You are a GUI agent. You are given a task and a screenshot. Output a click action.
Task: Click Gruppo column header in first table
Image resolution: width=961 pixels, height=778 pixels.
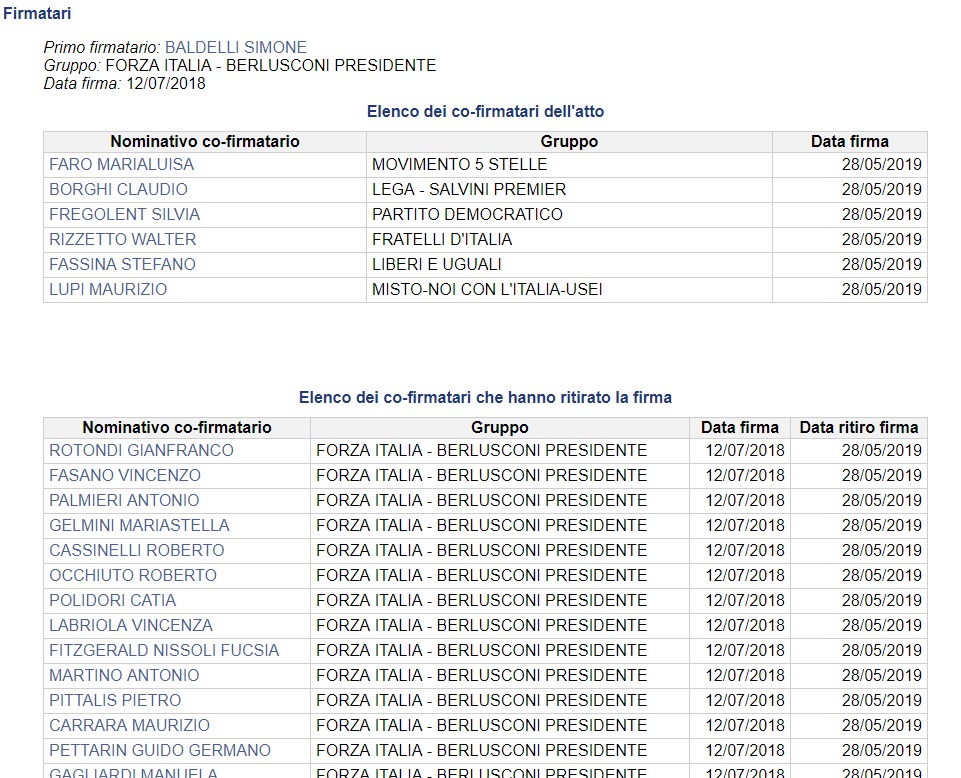pyautogui.click(x=569, y=142)
